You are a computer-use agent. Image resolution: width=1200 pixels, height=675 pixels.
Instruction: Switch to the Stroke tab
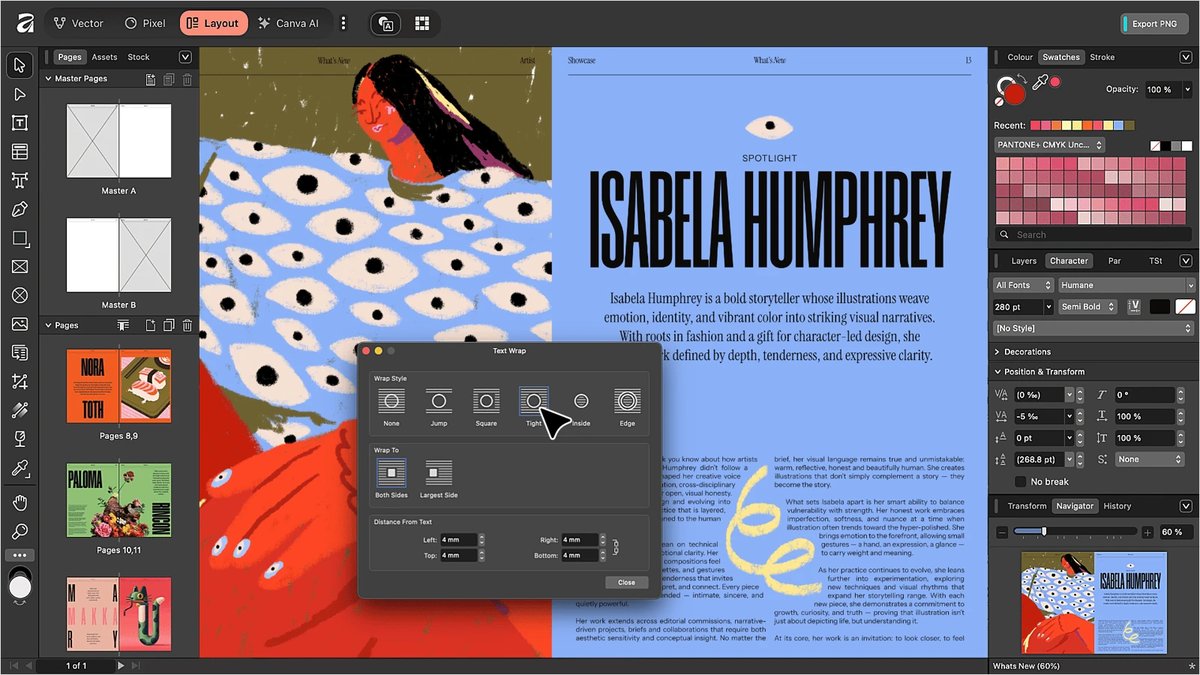(1102, 57)
